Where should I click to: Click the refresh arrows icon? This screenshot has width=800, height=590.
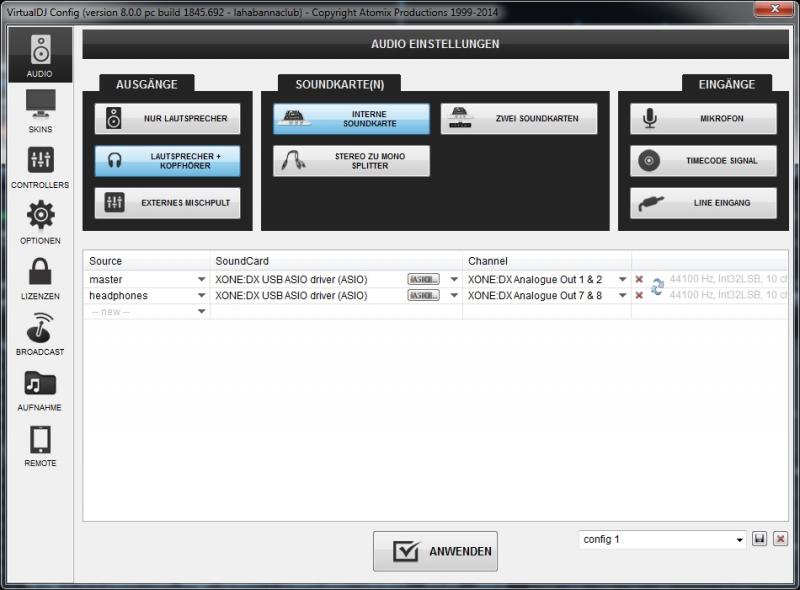657,287
